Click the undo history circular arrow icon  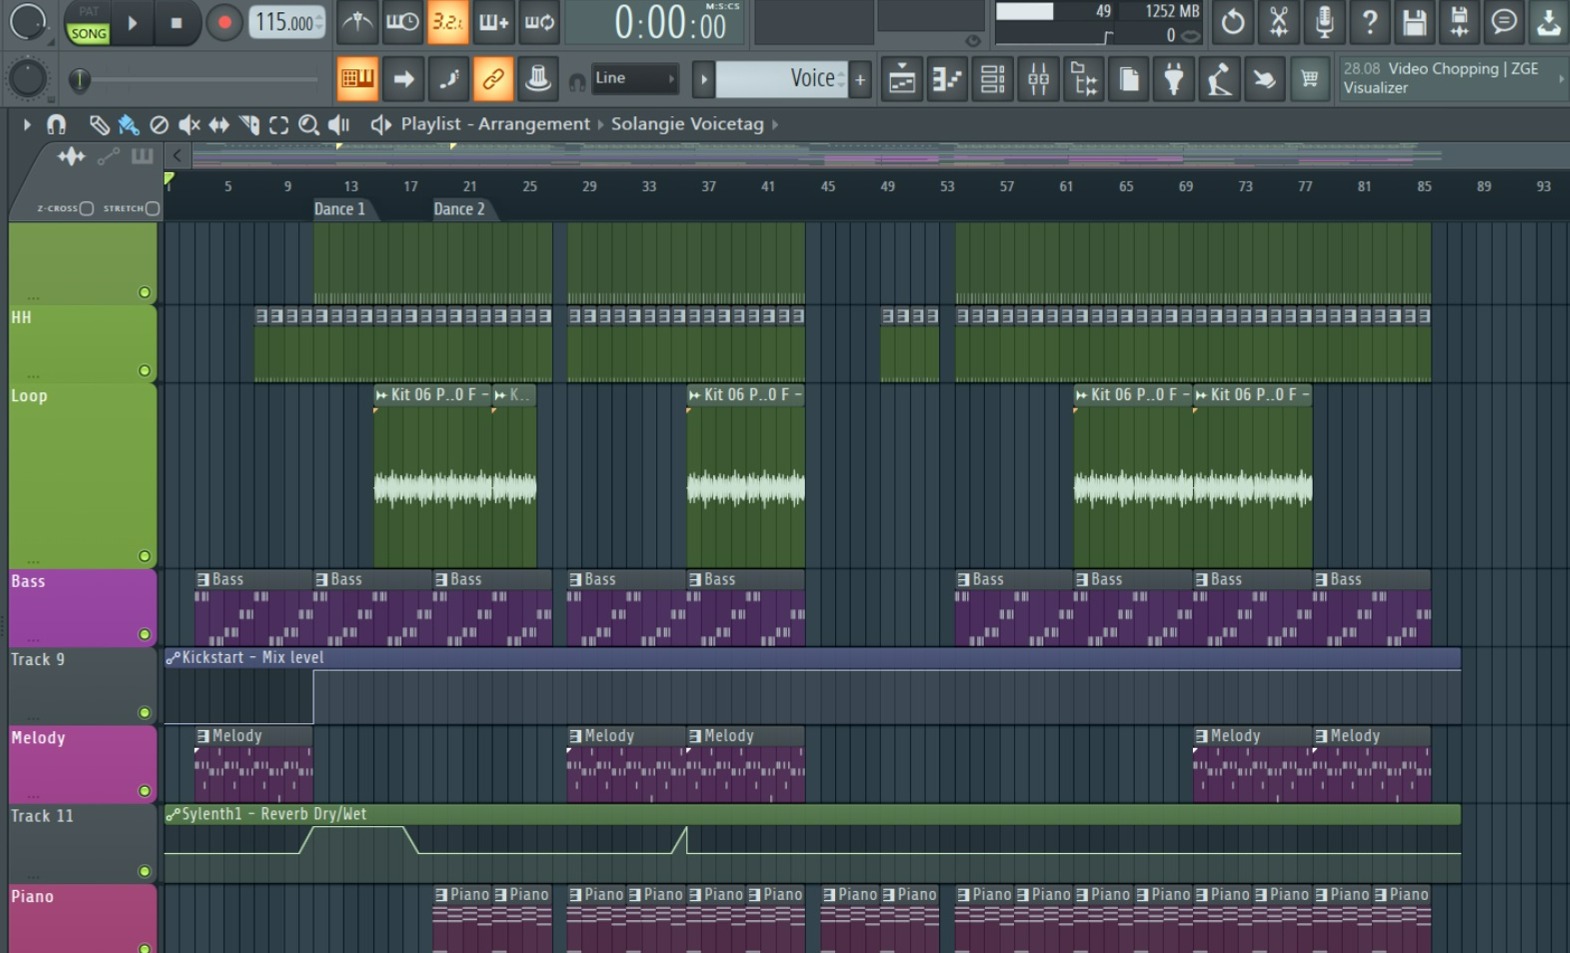pos(1233,22)
